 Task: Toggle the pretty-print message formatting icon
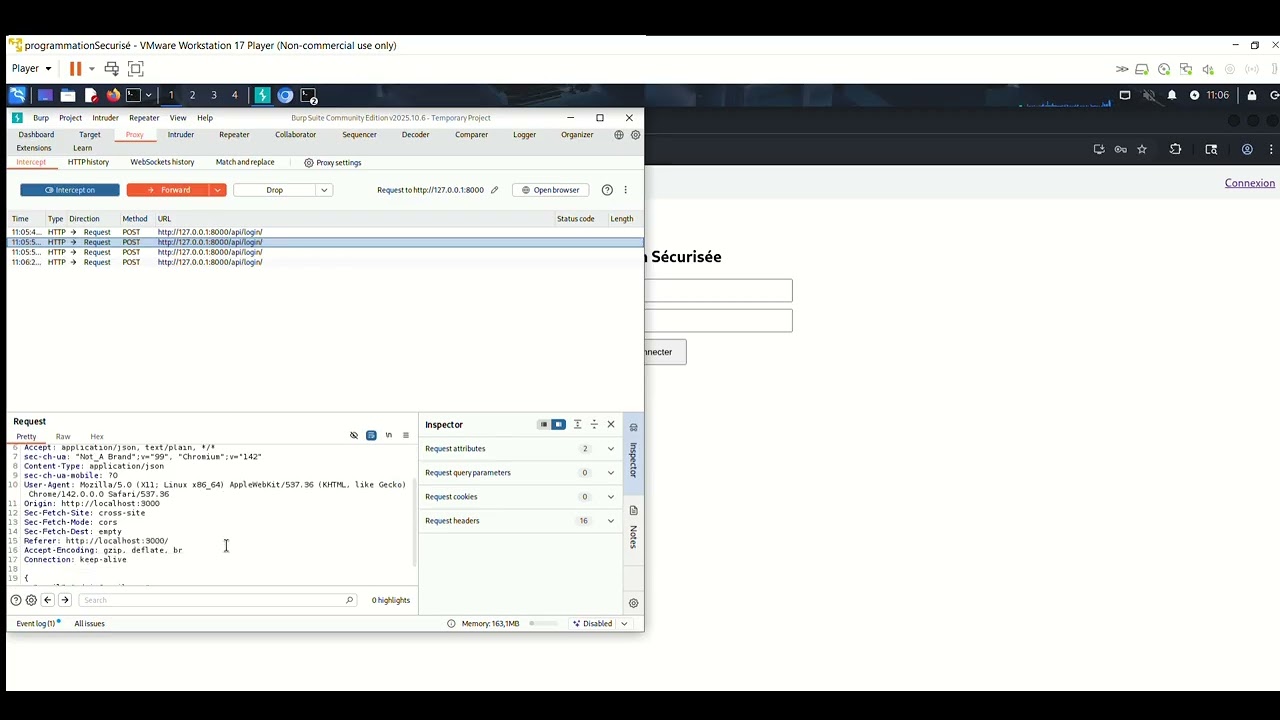click(x=371, y=436)
